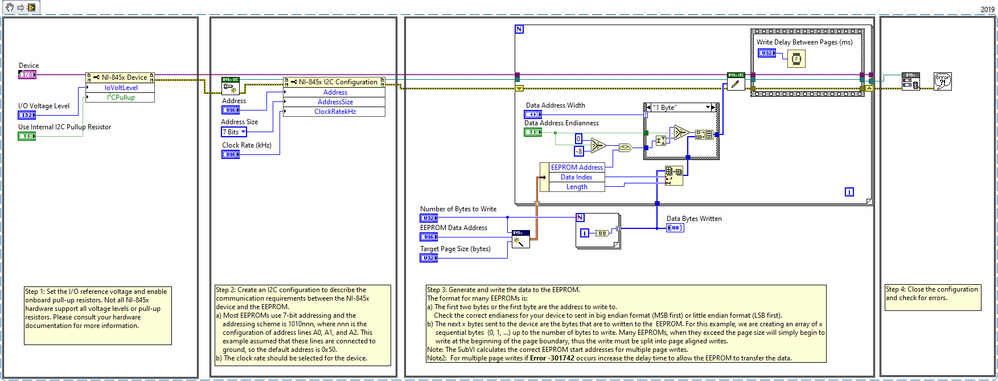Select the ClockRatekHz property
The image size is (998, 381).
click(334, 111)
